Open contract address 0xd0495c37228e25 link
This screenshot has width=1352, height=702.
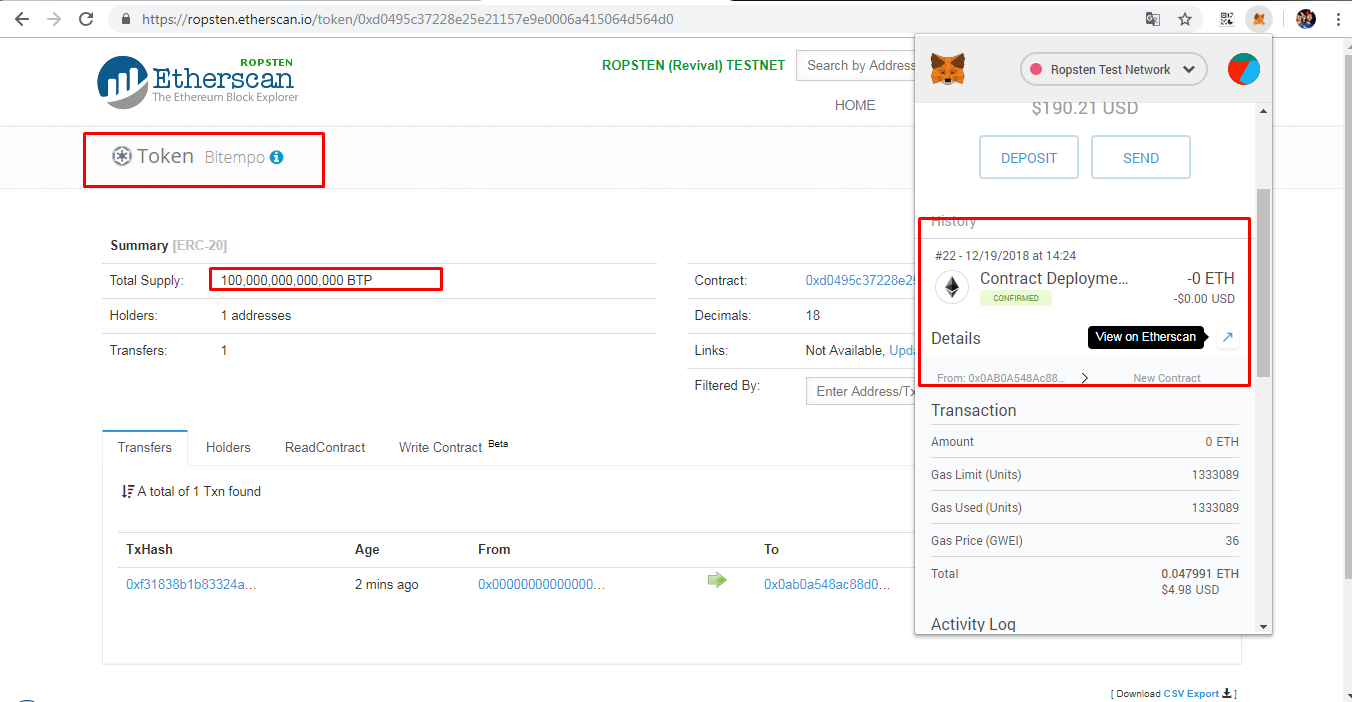[860, 281]
